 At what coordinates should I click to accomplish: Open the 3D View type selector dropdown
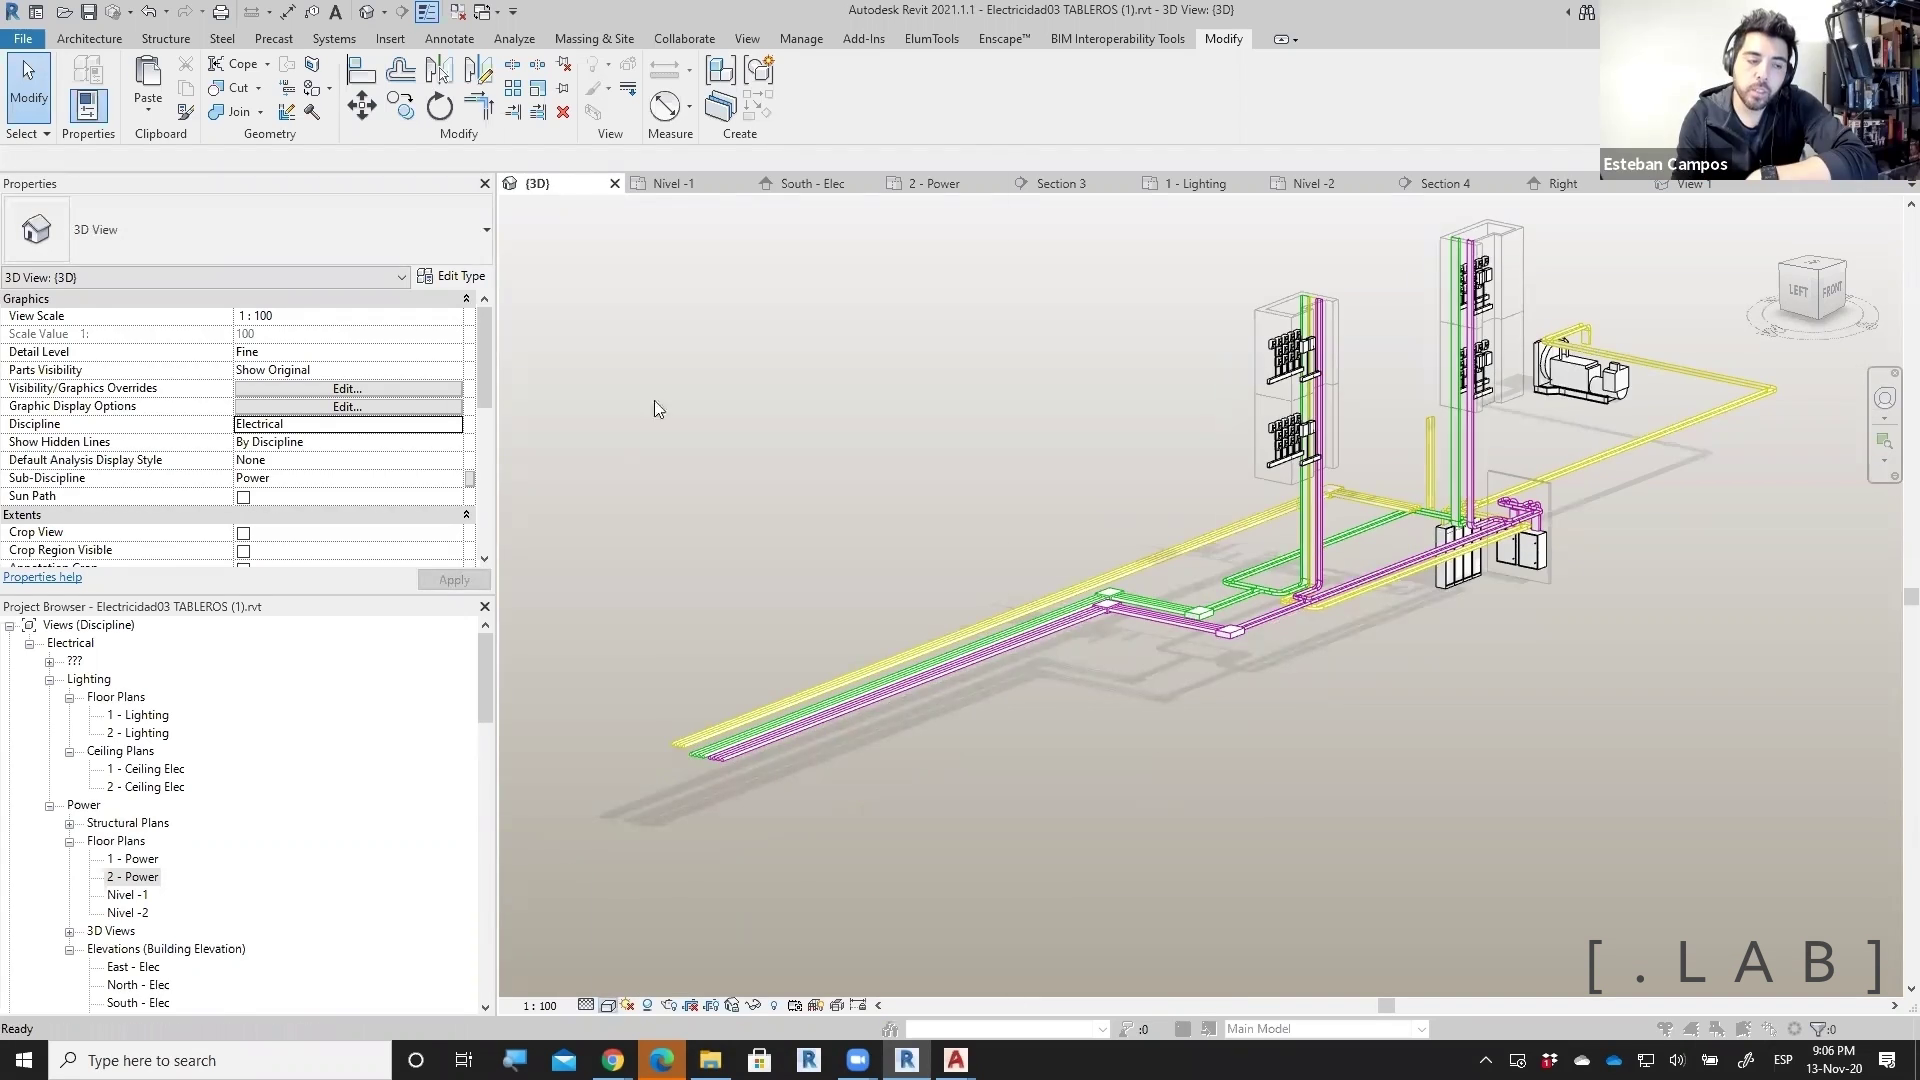[486, 230]
